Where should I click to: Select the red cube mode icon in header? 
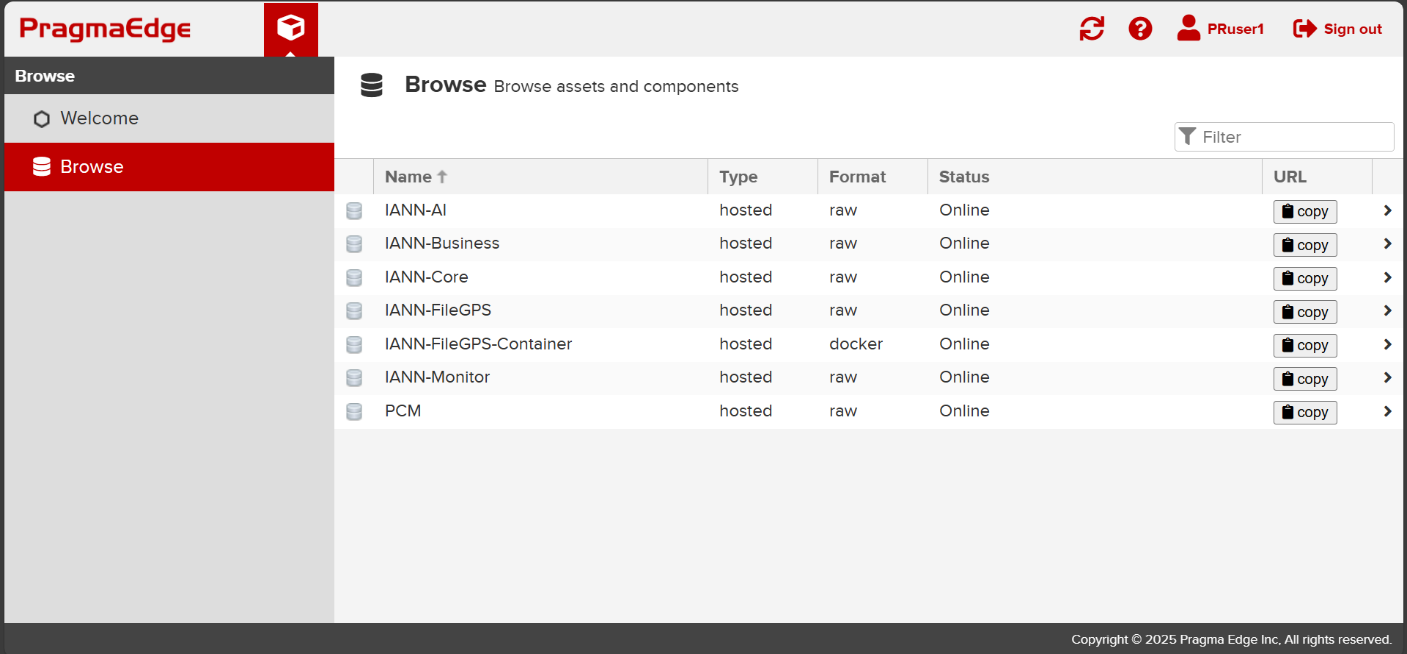290,25
